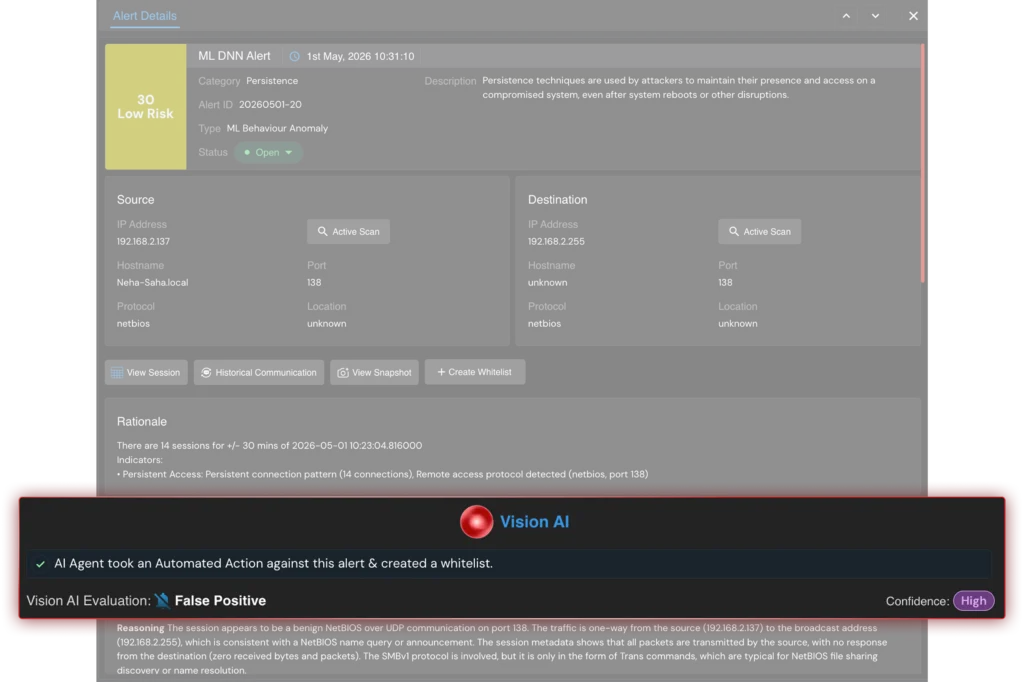Click the checkmark next to automated action message
The width and height of the screenshot is (1024, 682).
point(40,564)
